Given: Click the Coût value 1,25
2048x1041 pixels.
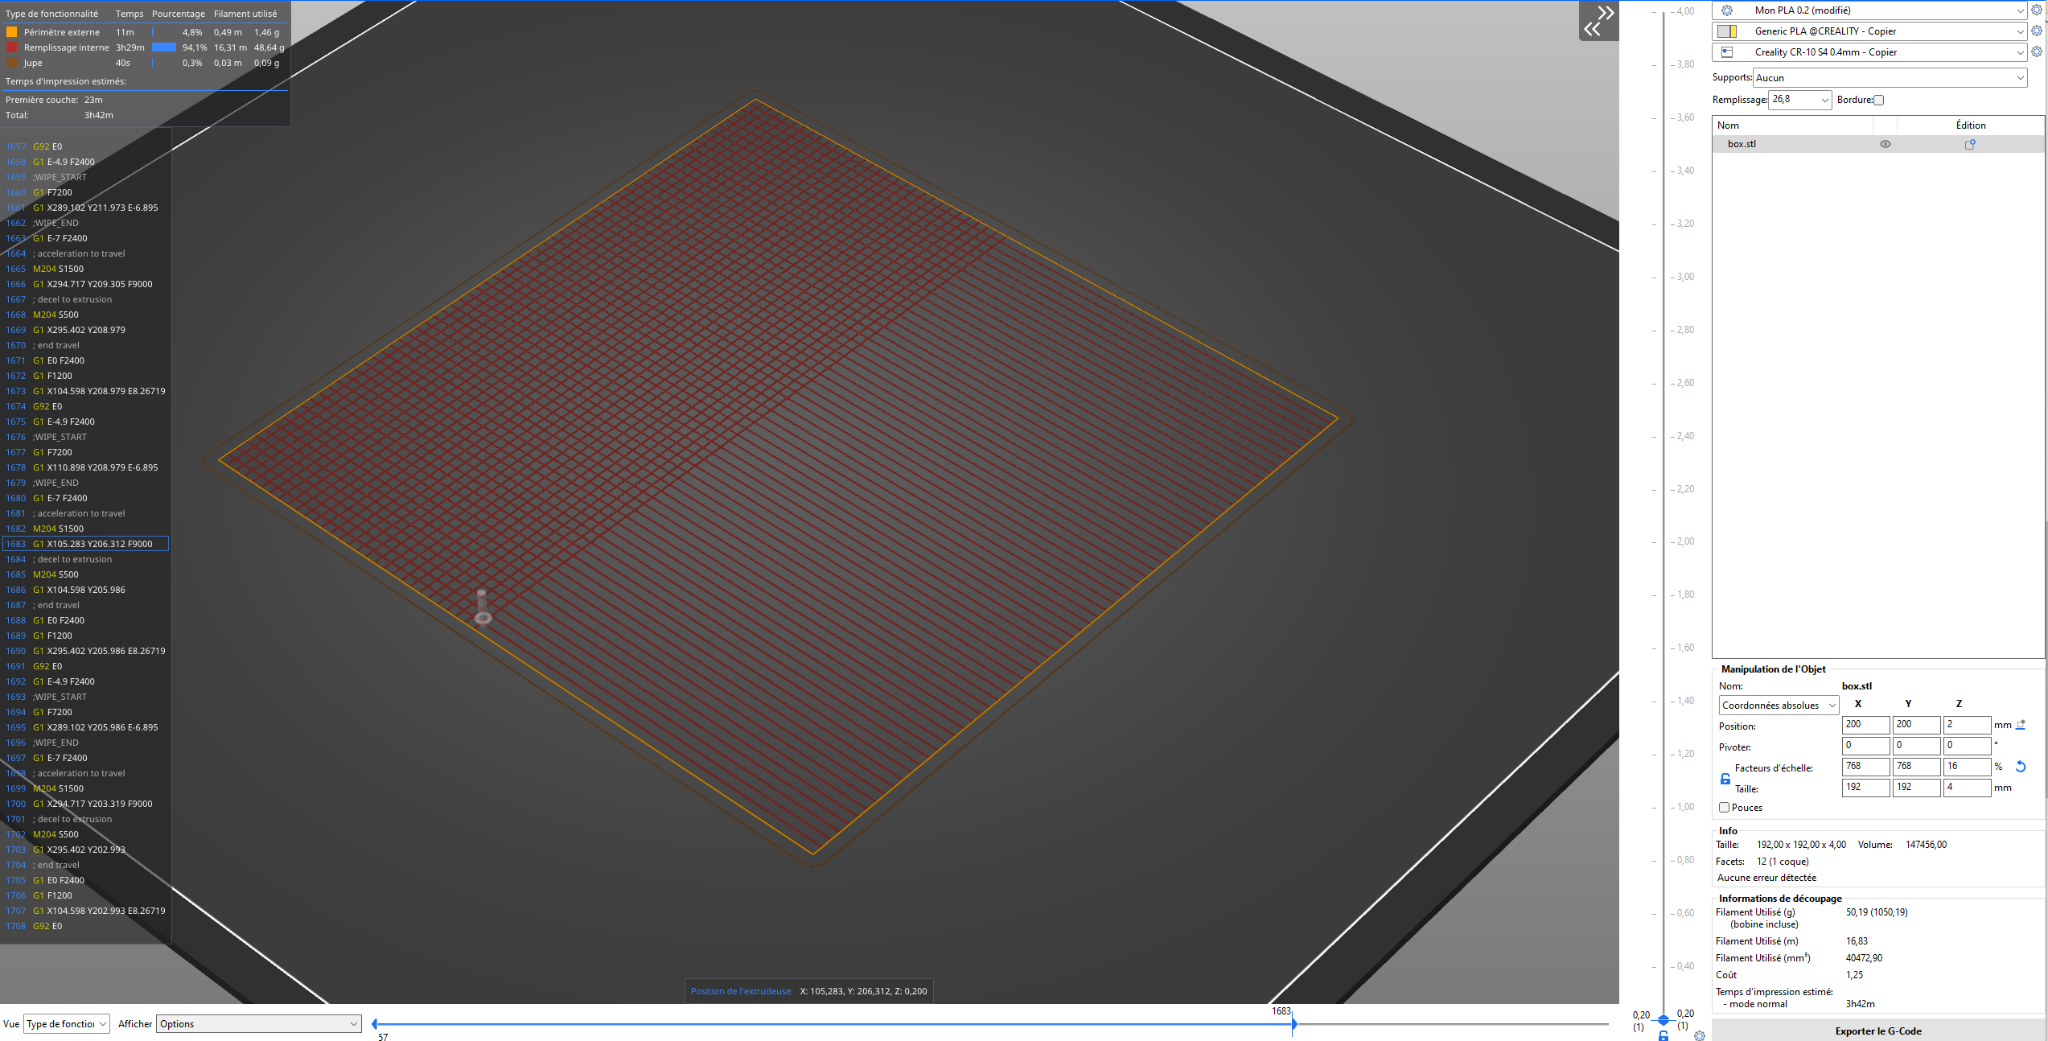Looking at the screenshot, I should [1854, 975].
